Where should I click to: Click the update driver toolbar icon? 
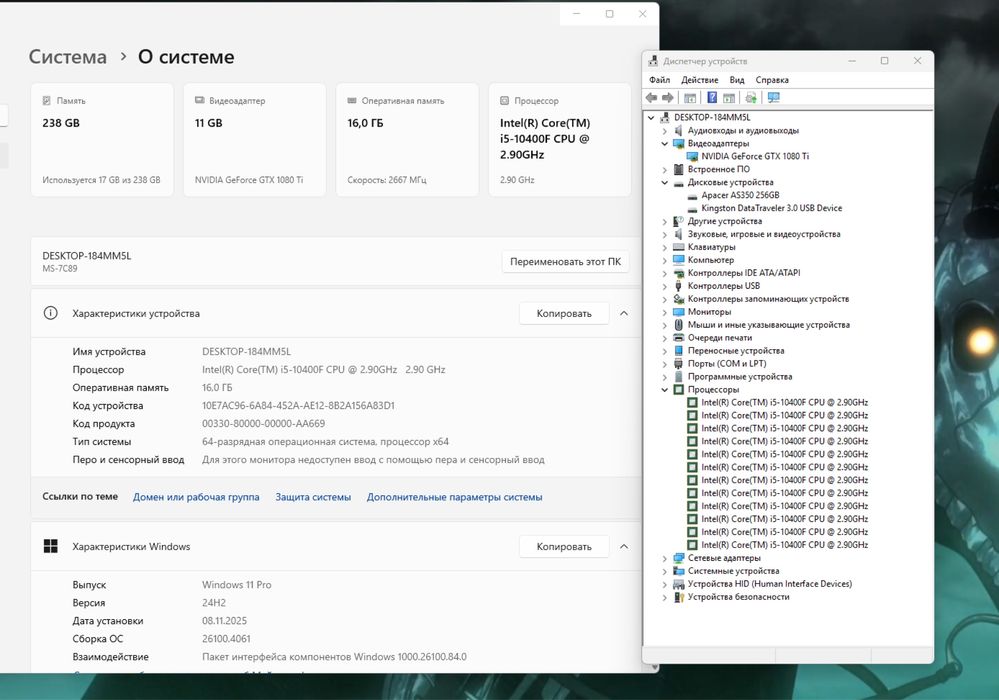click(x=751, y=98)
